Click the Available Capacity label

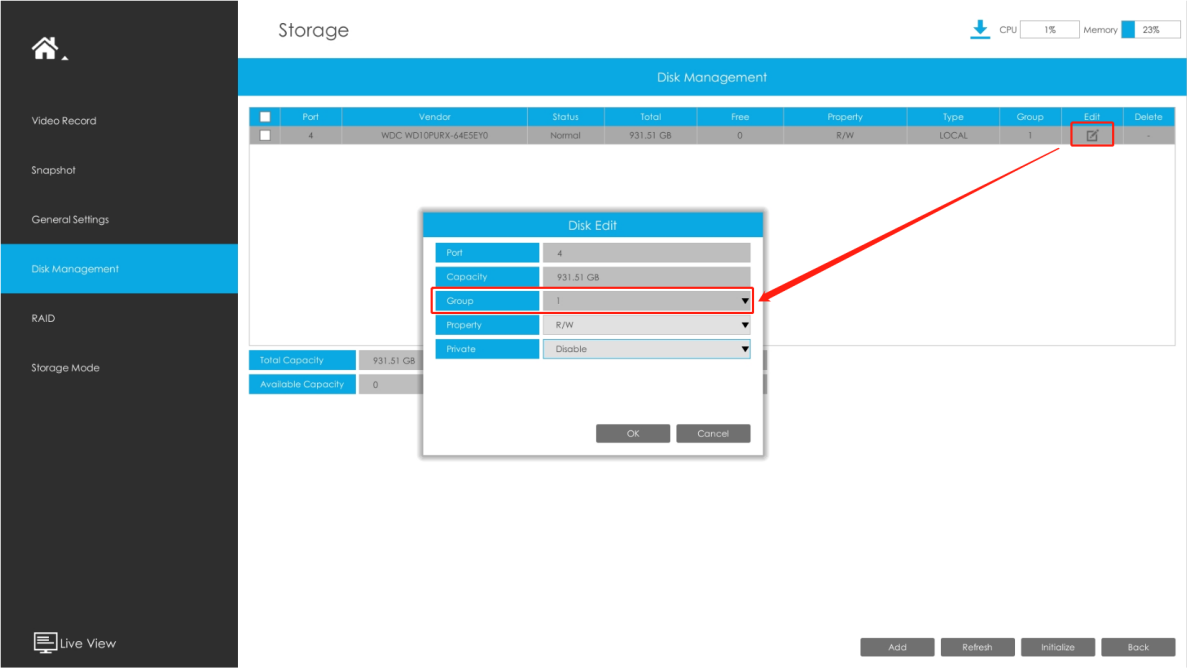pyautogui.click(x=303, y=385)
